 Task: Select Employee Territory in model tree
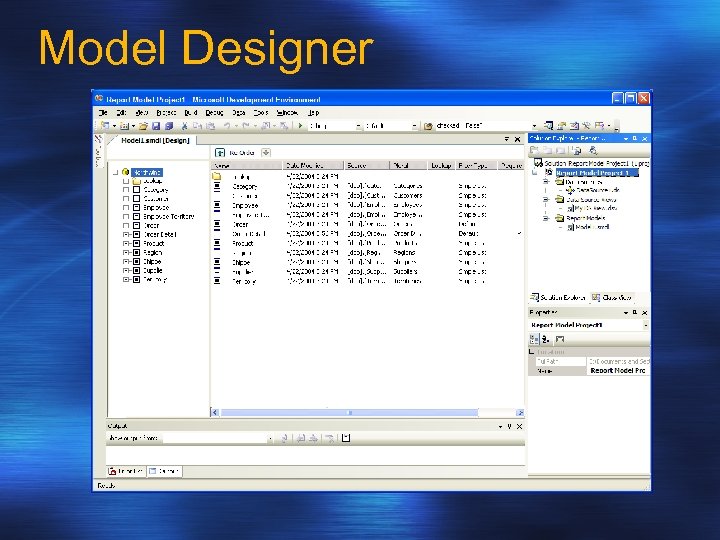169,217
